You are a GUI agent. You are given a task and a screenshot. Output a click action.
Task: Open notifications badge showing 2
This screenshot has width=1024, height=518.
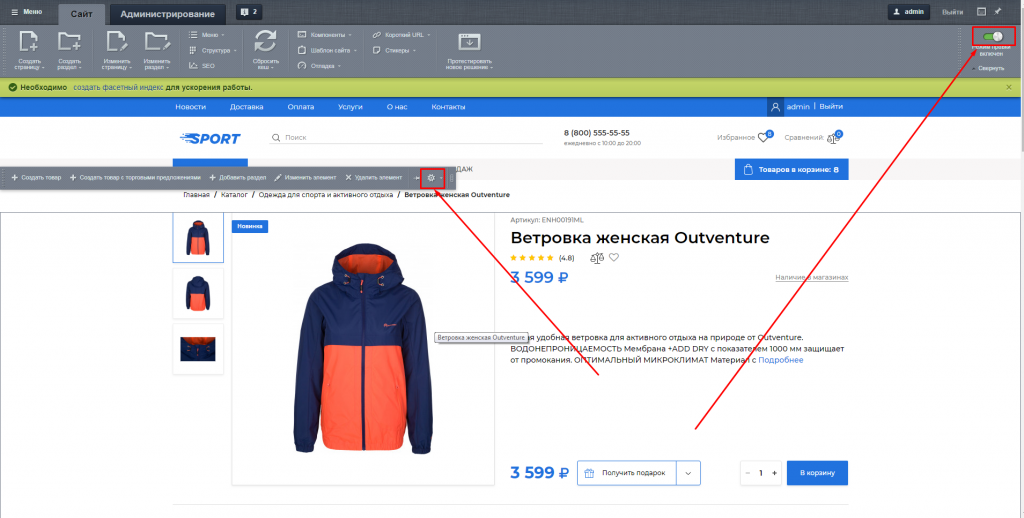[x=249, y=12]
